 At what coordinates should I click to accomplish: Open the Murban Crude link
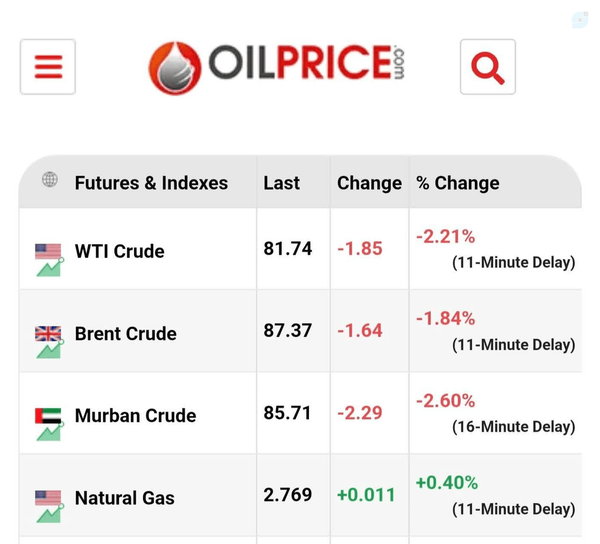click(x=135, y=416)
